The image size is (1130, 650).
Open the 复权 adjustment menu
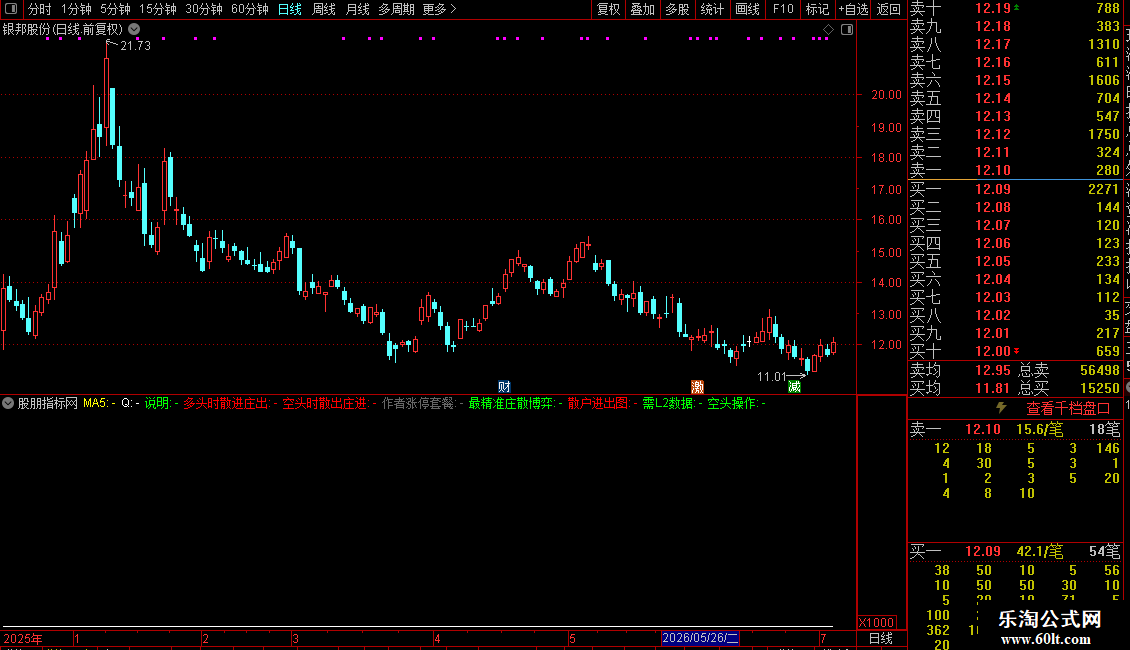coord(608,9)
